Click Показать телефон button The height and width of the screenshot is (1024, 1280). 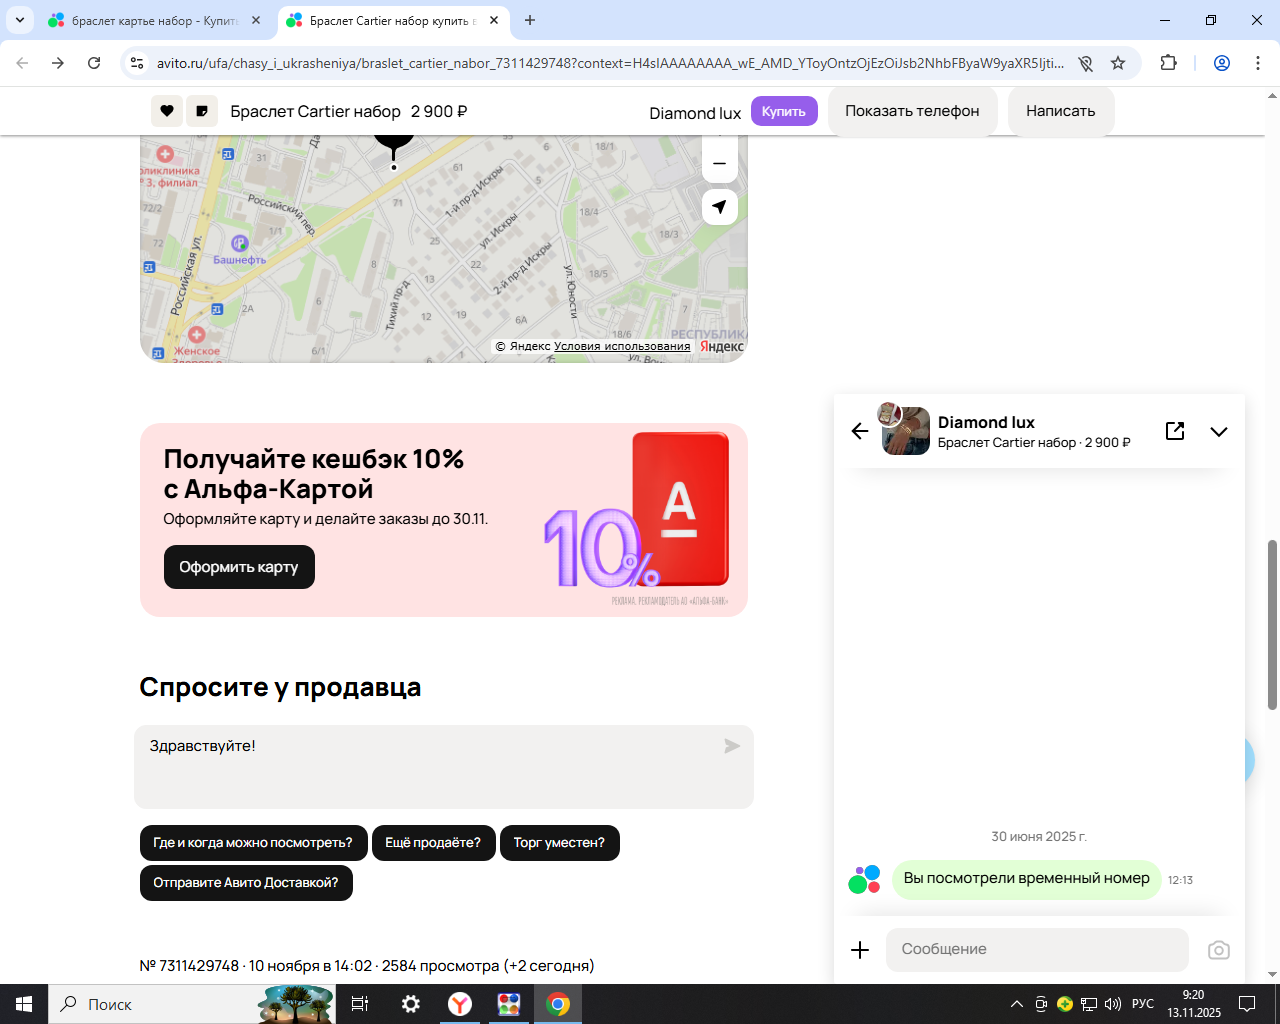[912, 111]
